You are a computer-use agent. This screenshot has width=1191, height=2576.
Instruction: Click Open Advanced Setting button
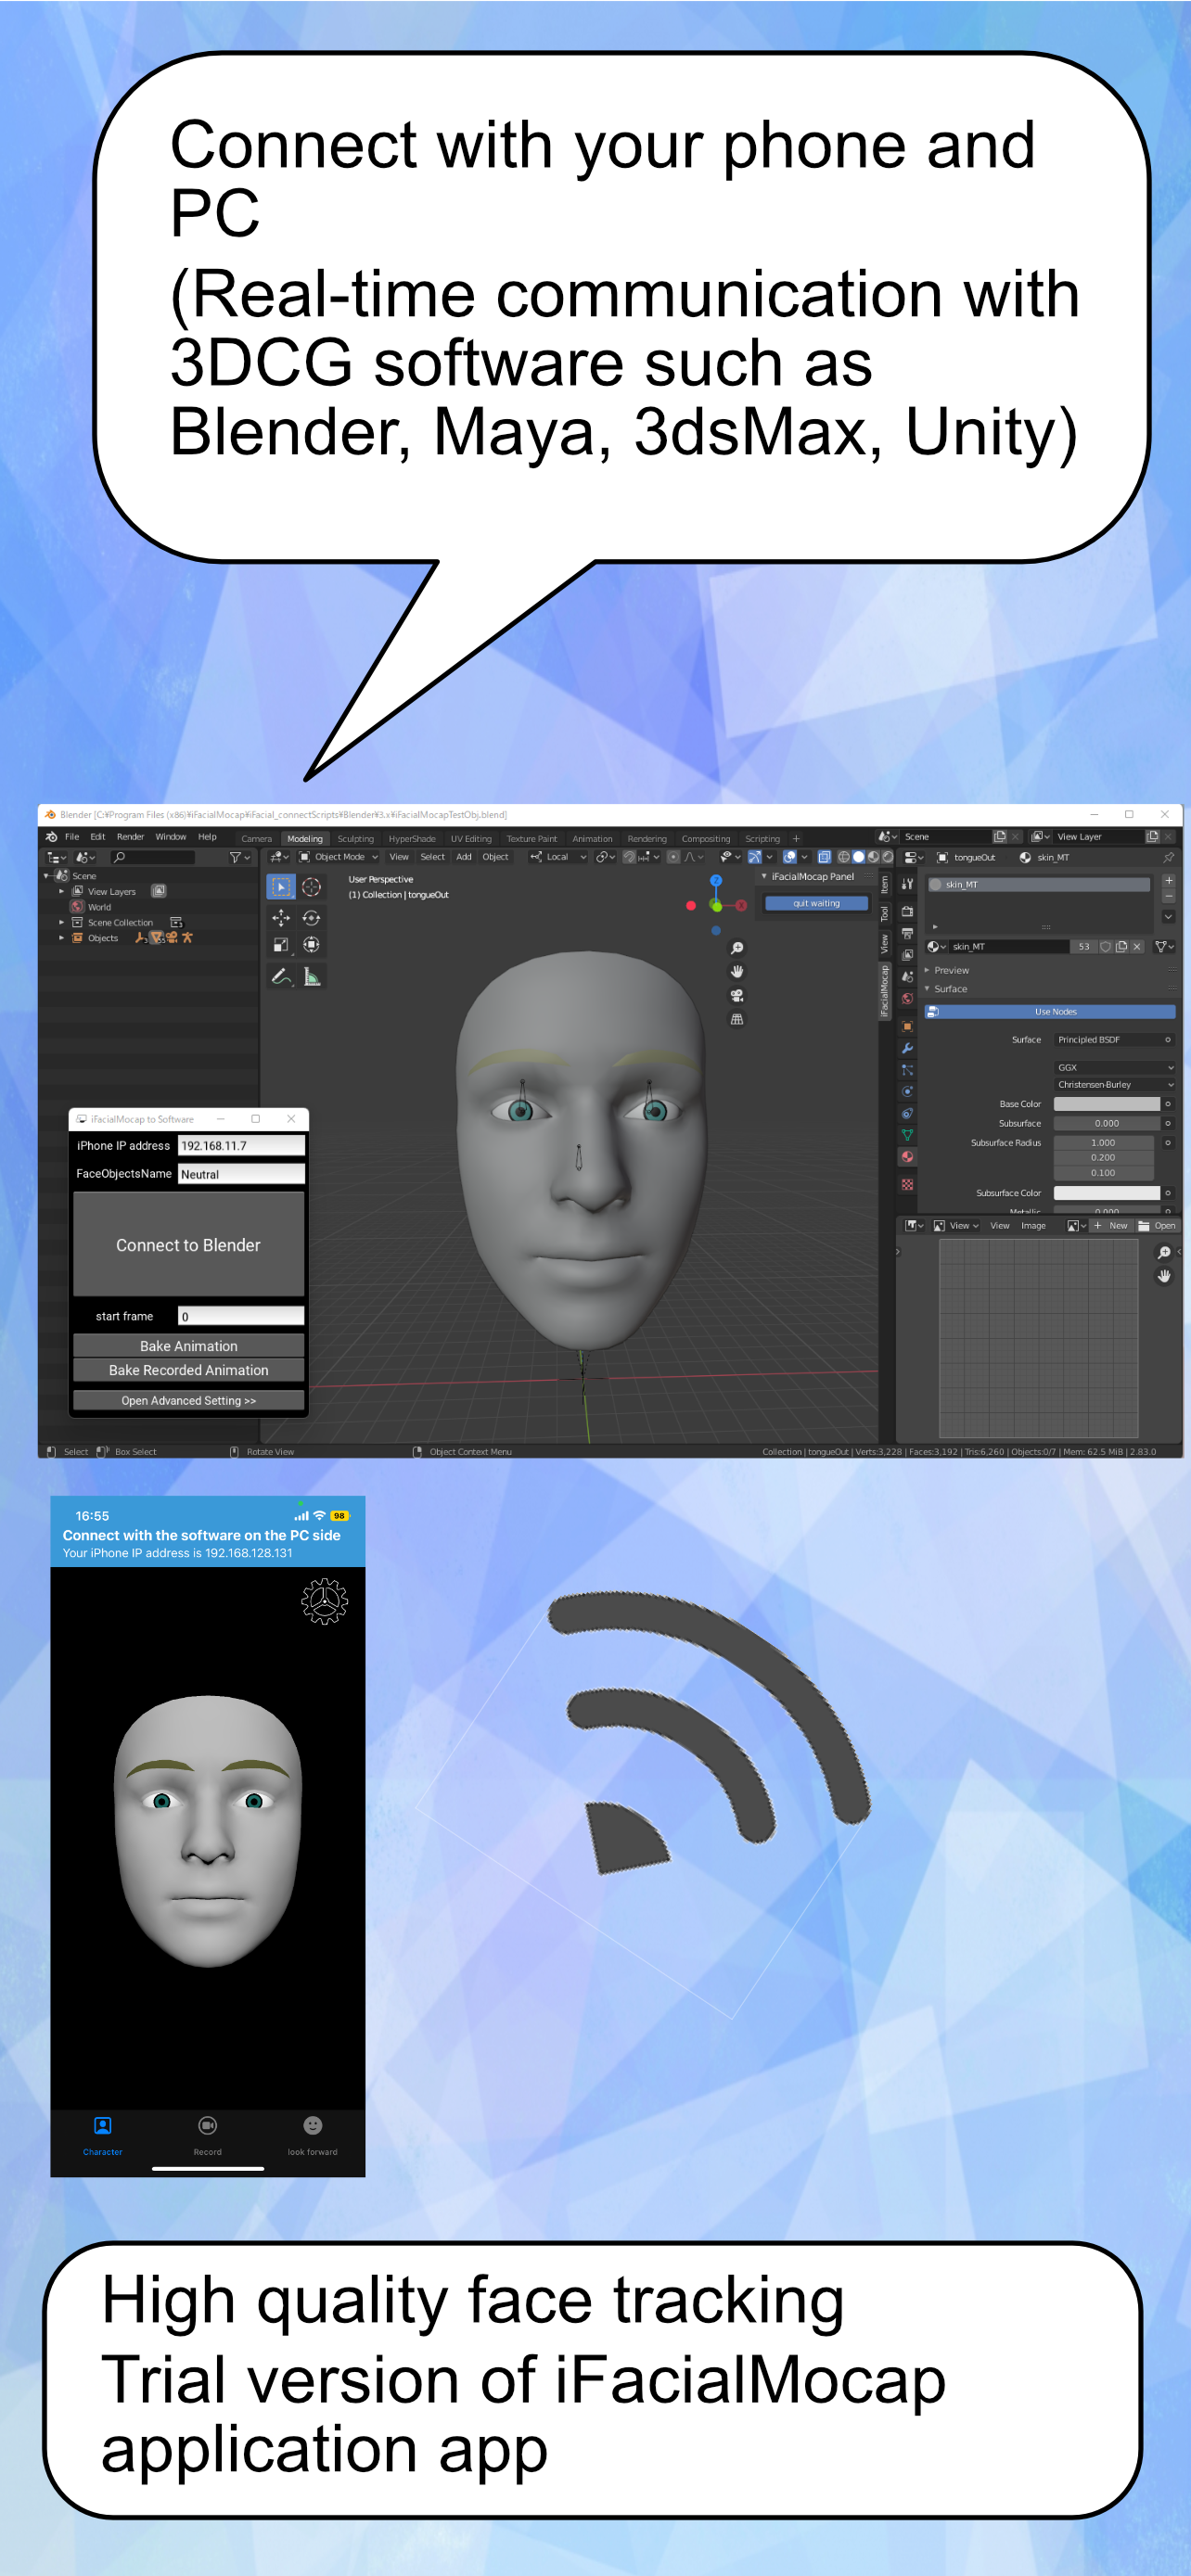tap(188, 1401)
